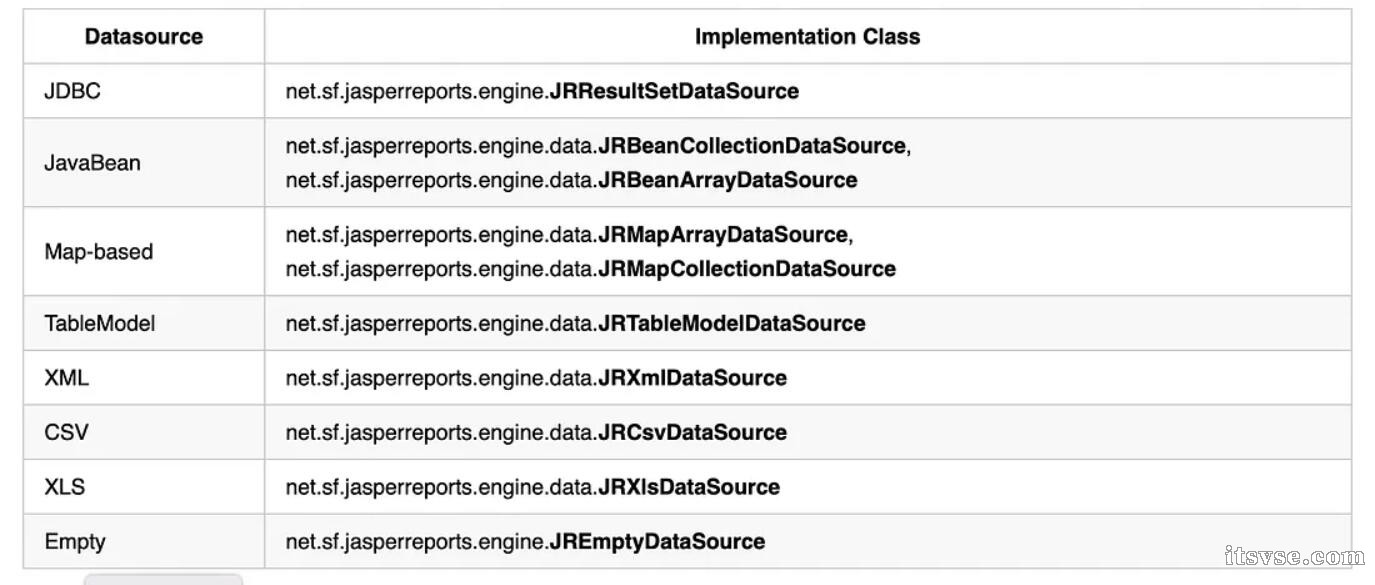This screenshot has width=1375, height=585.
Task: Select the JavaBean row label
Action: pyautogui.click(x=92, y=163)
